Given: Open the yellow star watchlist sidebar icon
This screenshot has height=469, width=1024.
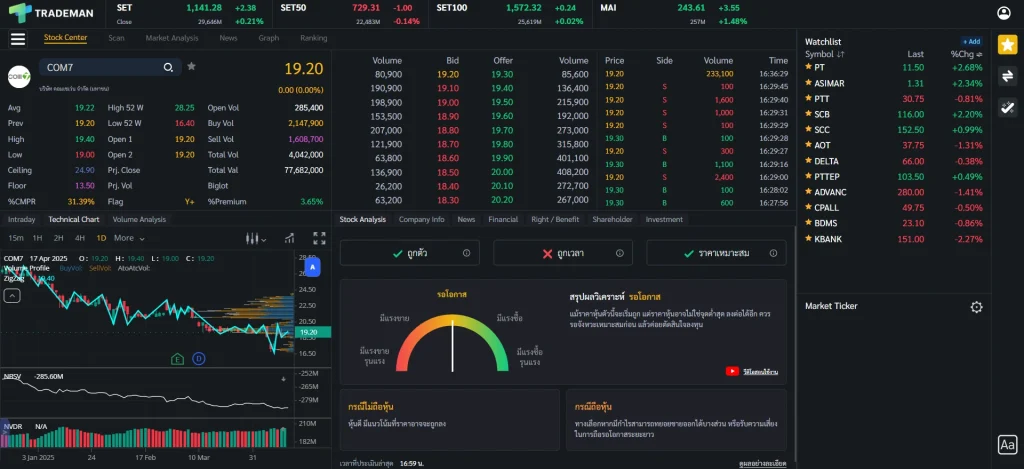Looking at the screenshot, I should click(x=1007, y=44).
